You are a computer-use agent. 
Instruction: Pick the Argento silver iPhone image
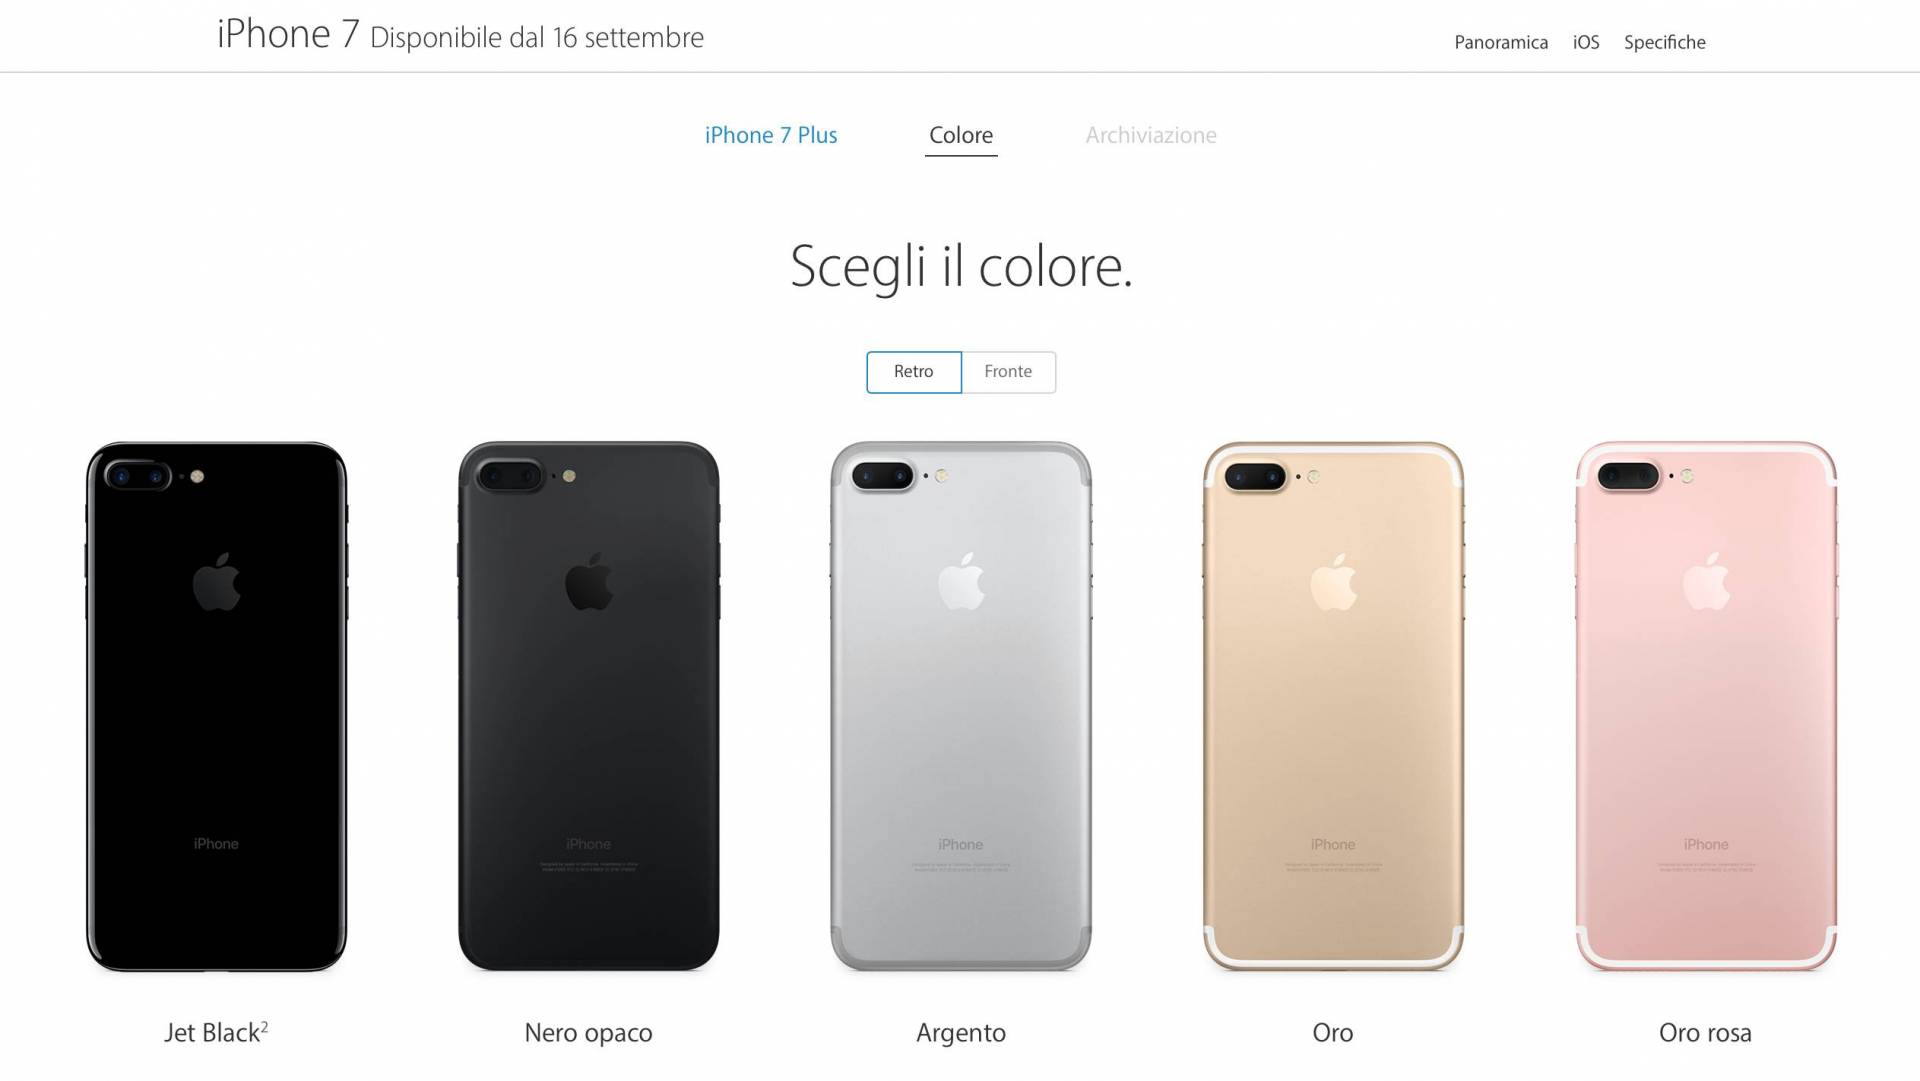[961, 706]
